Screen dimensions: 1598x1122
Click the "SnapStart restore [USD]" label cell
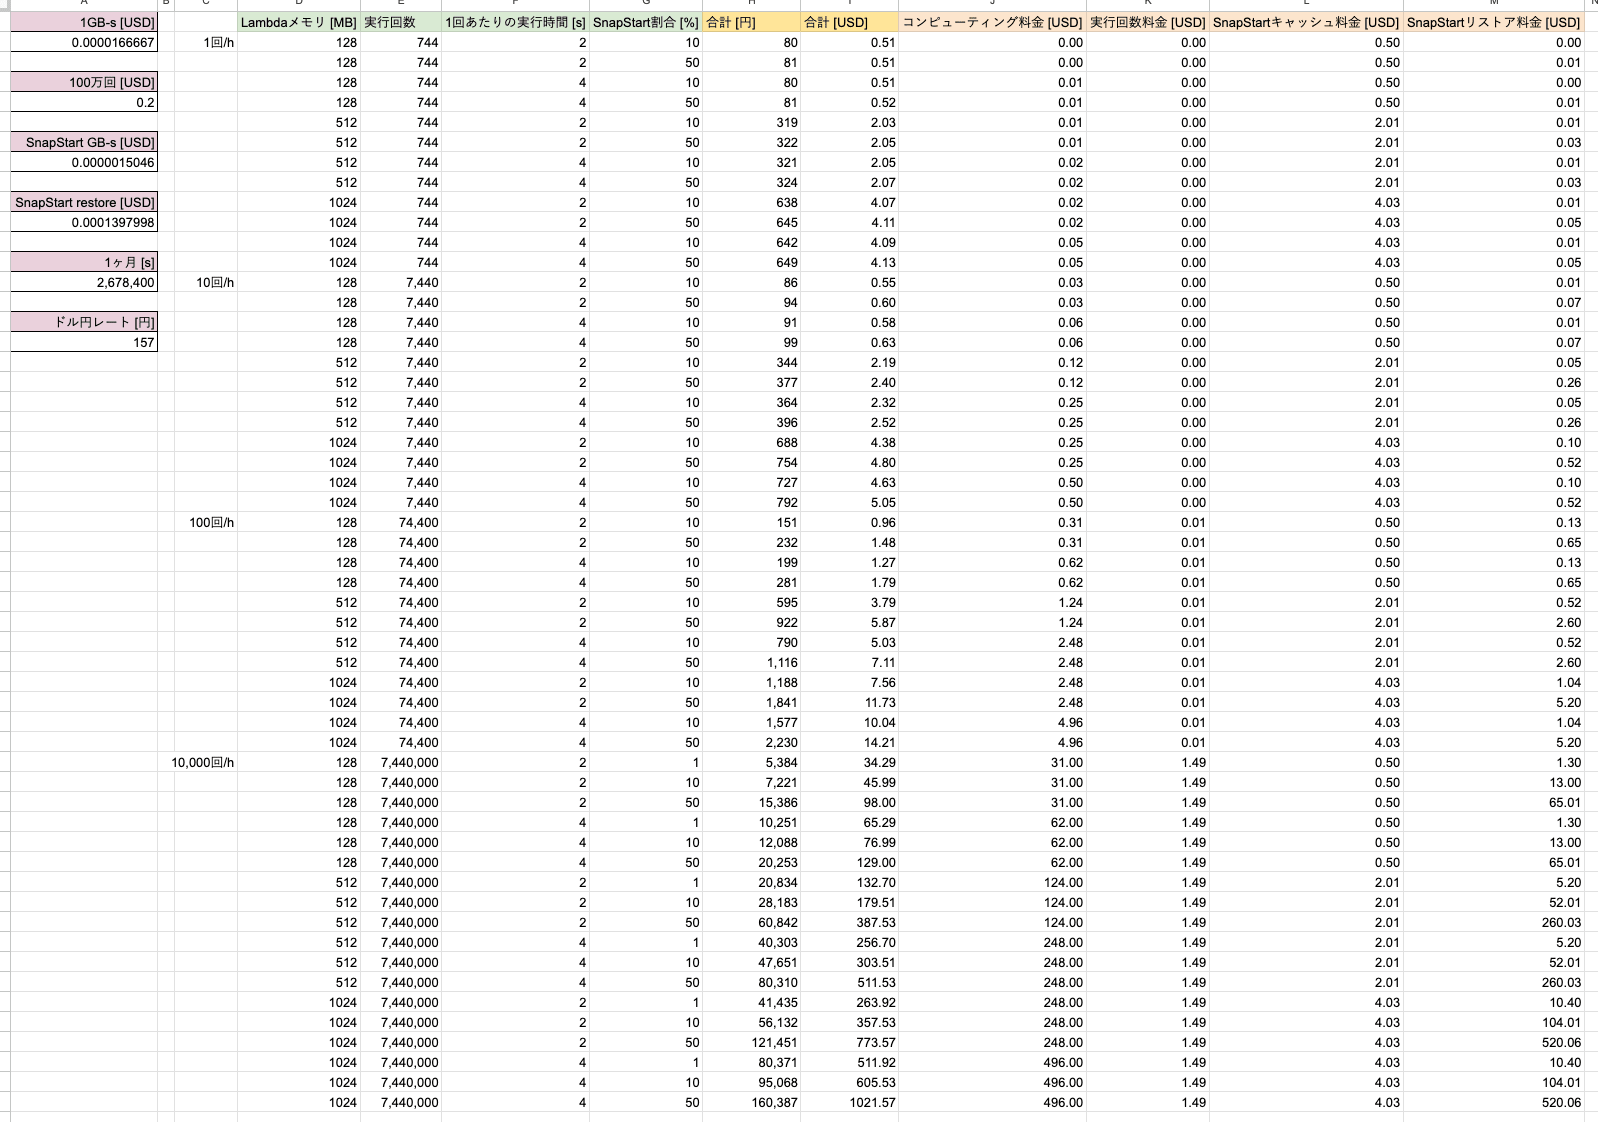pos(84,202)
